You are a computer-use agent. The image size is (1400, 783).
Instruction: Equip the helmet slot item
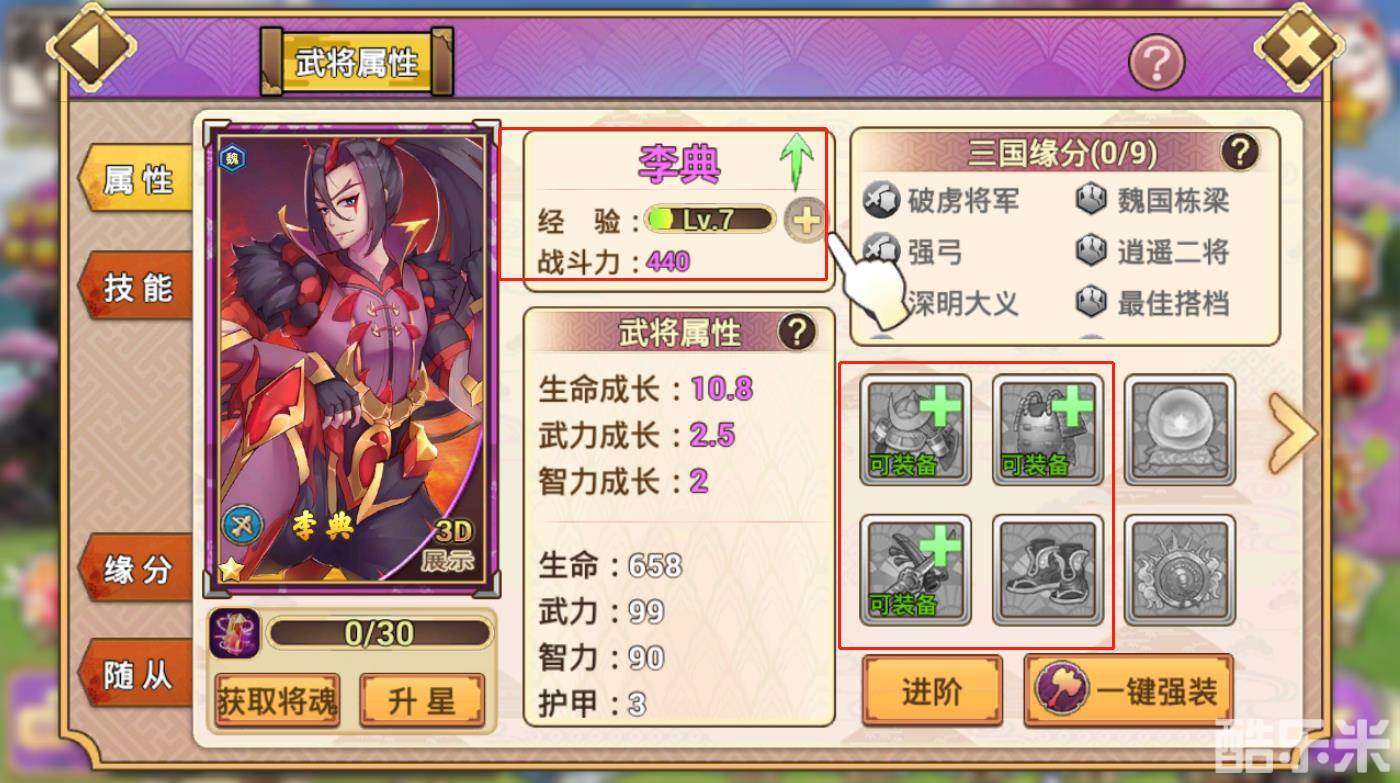point(916,430)
